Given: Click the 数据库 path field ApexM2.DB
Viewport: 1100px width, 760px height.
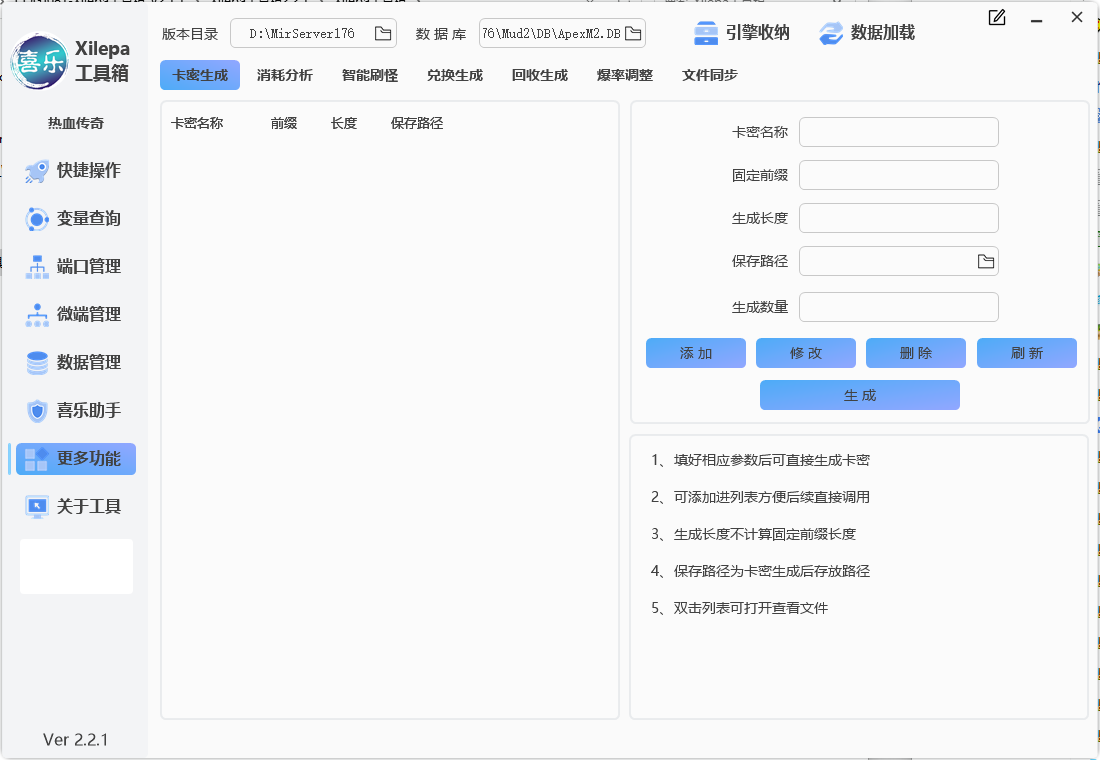Looking at the screenshot, I should coord(562,34).
